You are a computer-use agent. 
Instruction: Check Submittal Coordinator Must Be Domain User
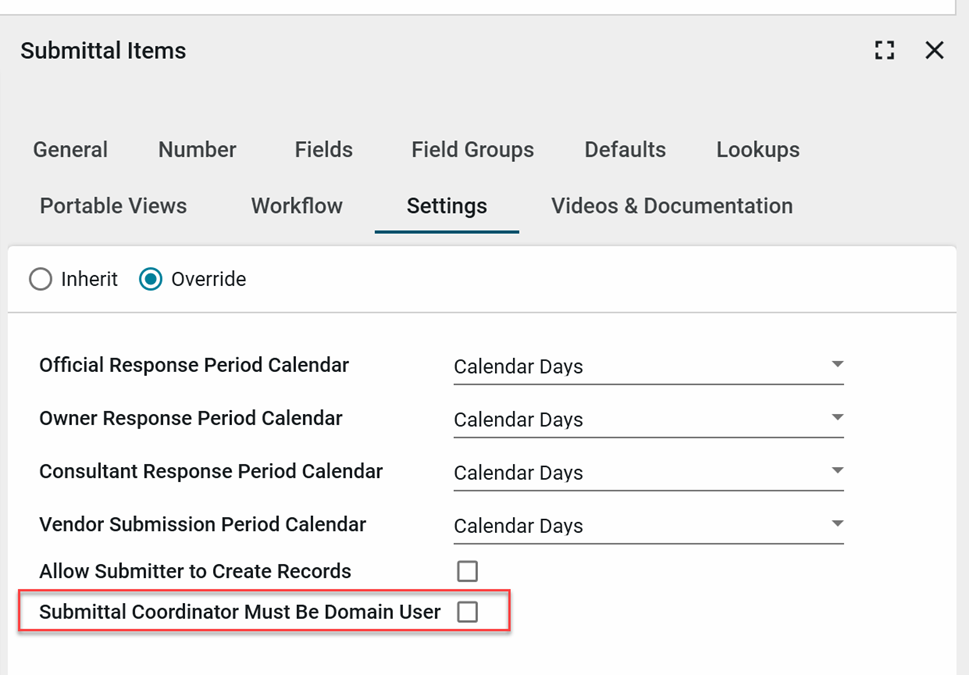tap(467, 612)
